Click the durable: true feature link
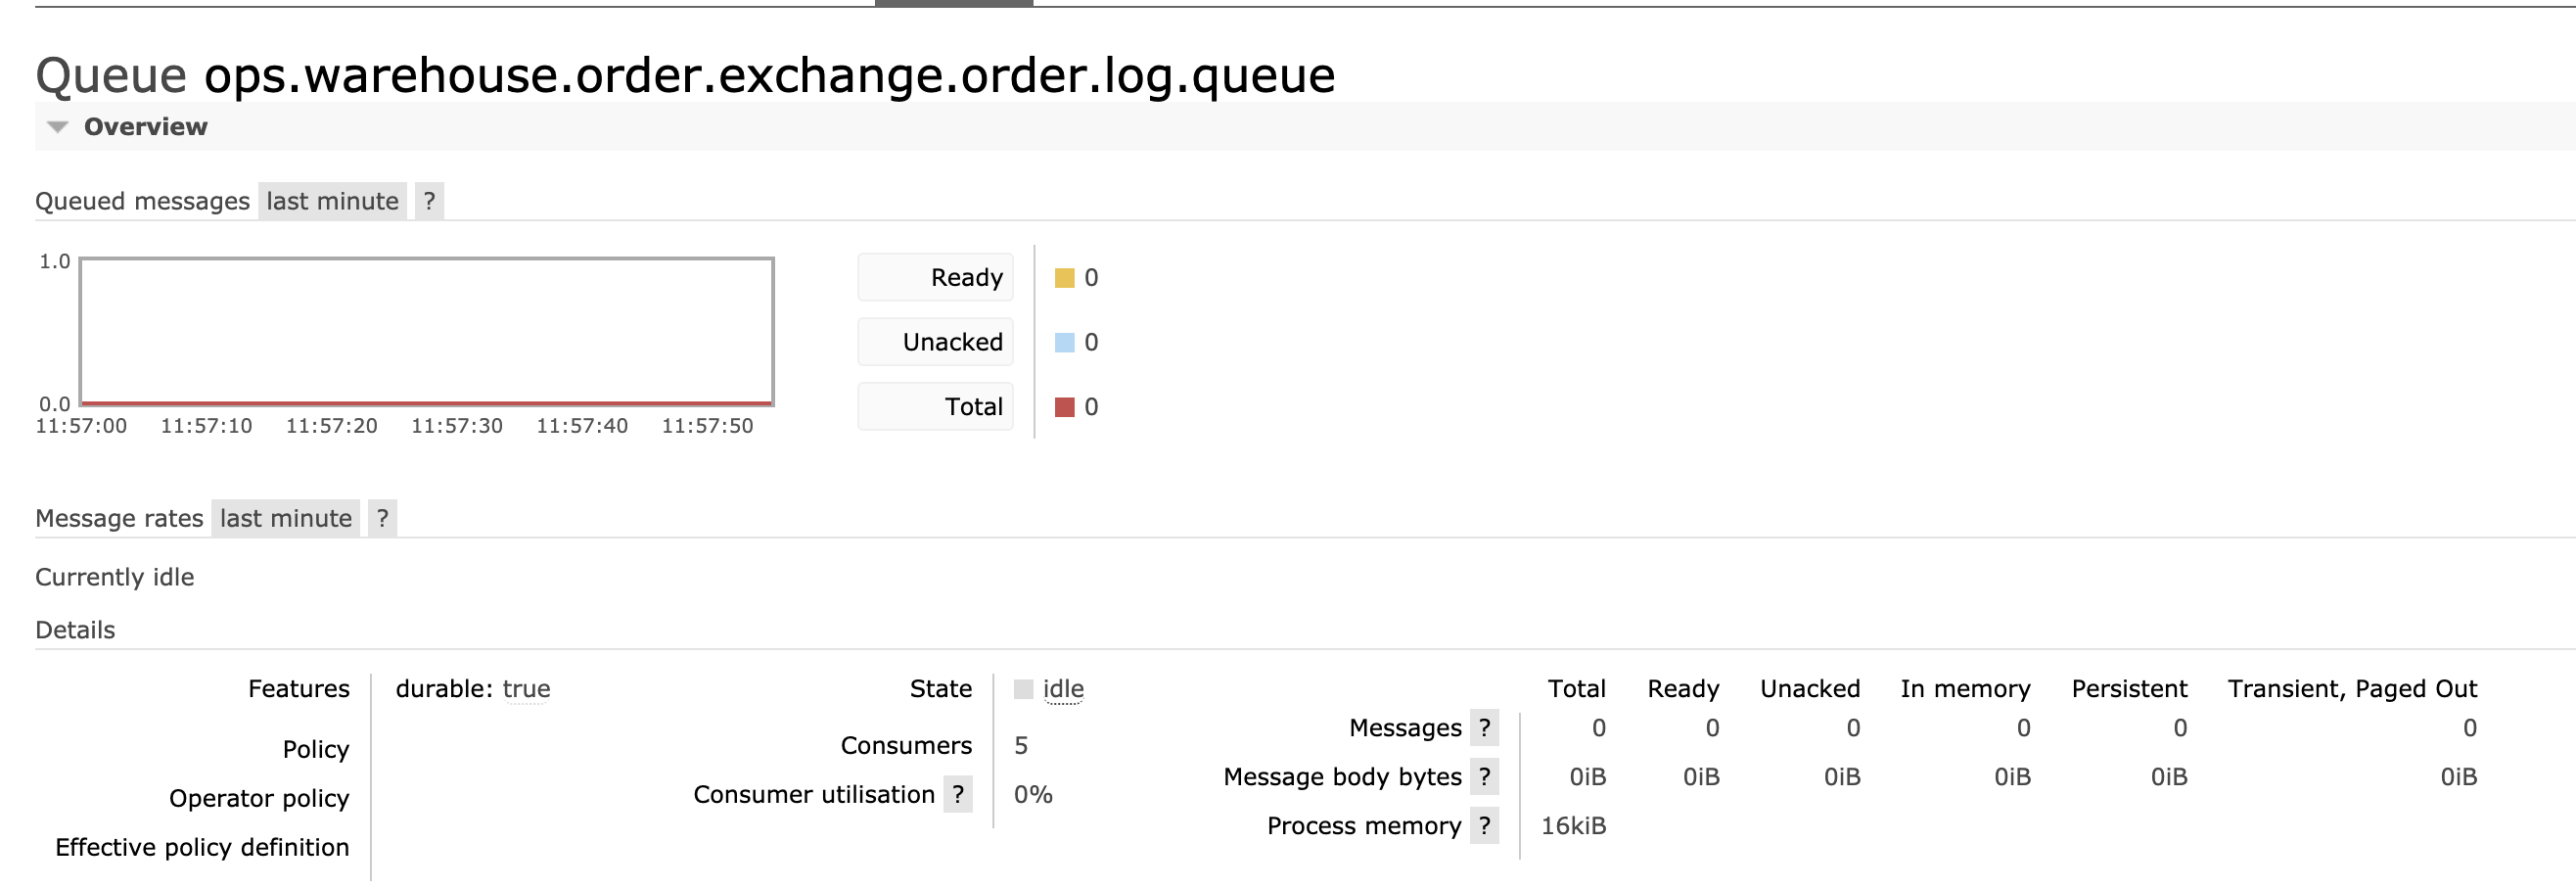Image resolution: width=2576 pixels, height=889 pixels. click(x=526, y=688)
